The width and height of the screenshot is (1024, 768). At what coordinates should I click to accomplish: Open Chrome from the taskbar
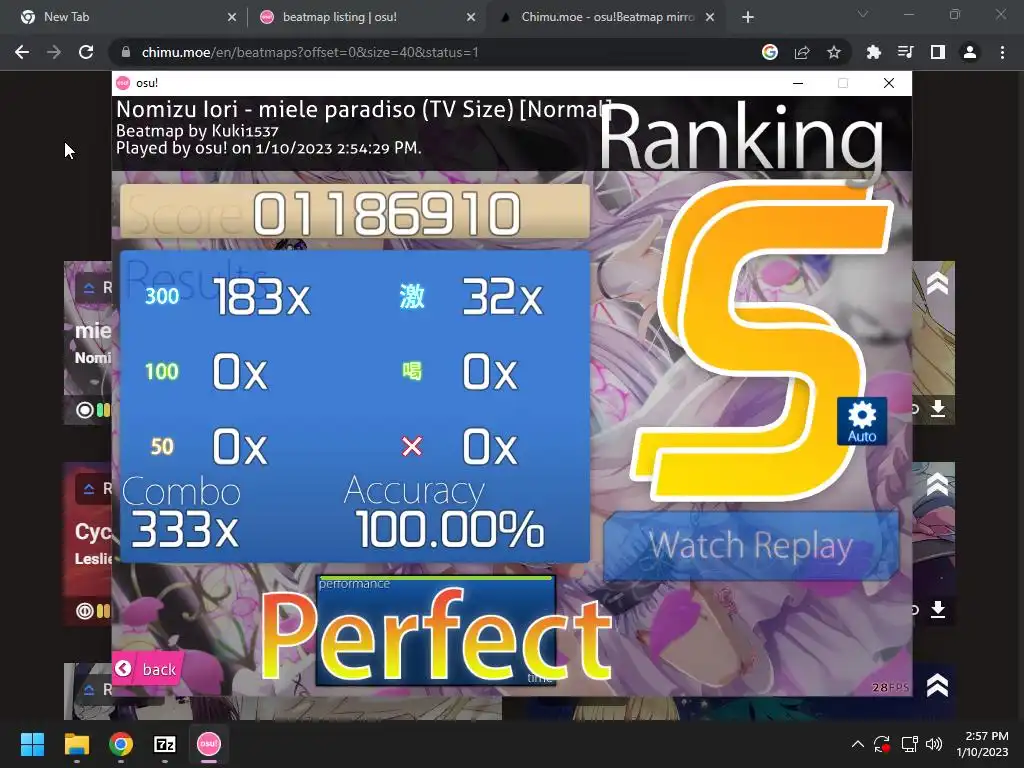coord(121,744)
